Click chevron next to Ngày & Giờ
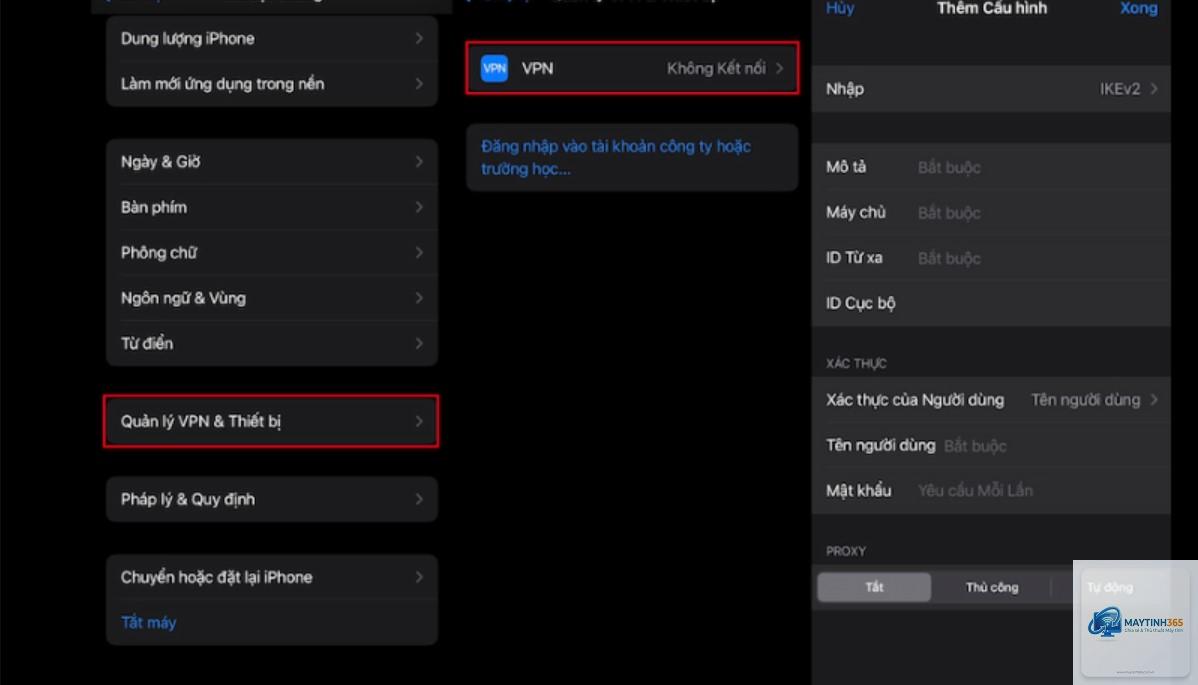The width and height of the screenshot is (1198, 685). (x=419, y=162)
